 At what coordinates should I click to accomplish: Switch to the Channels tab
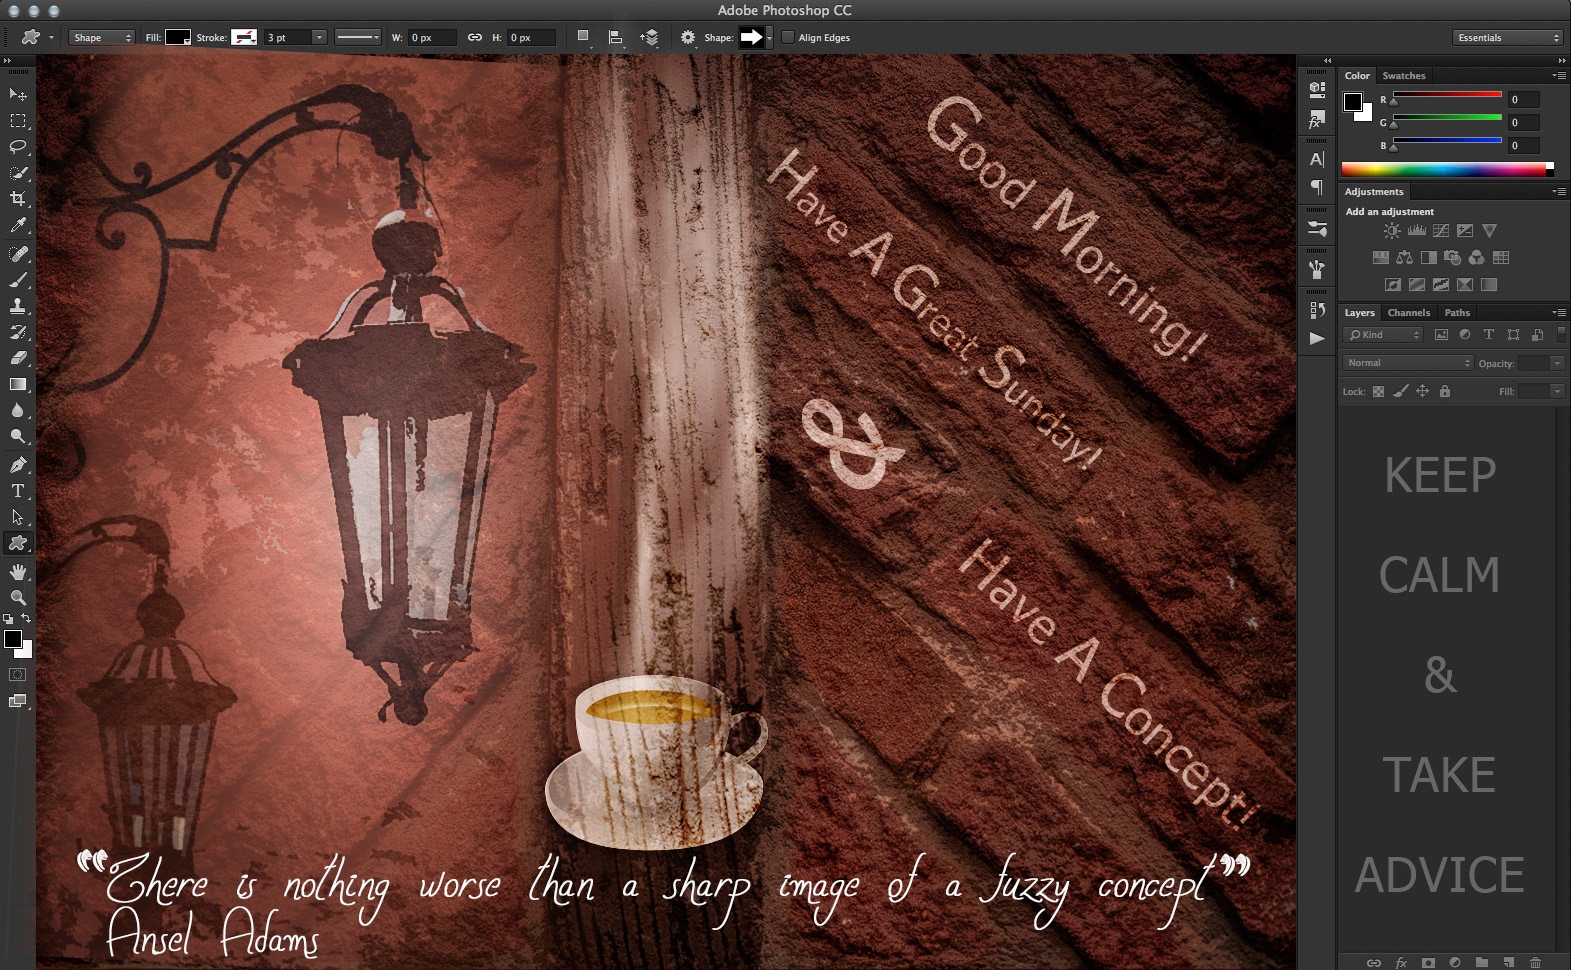pyautogui.click(x=1409, y=313)
